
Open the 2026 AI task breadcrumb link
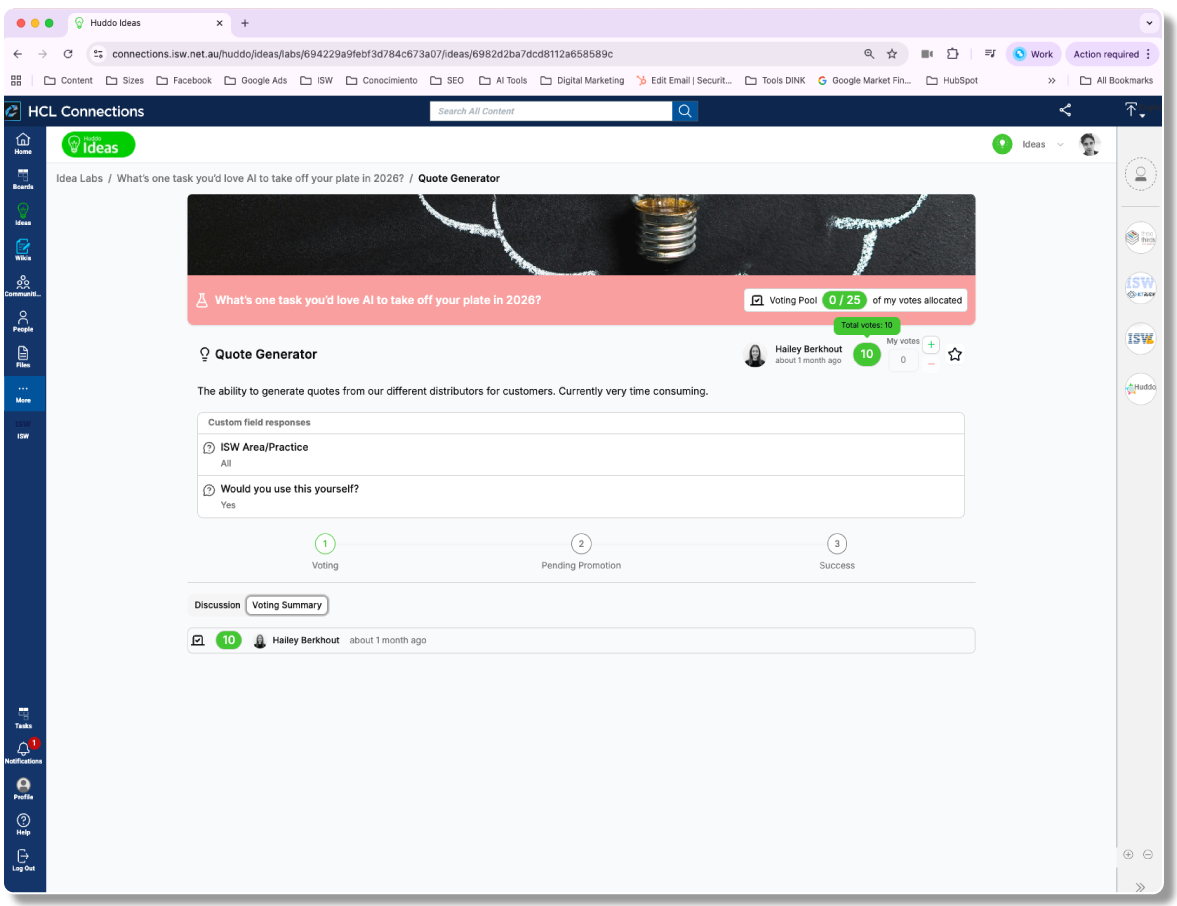coord(260,179)
